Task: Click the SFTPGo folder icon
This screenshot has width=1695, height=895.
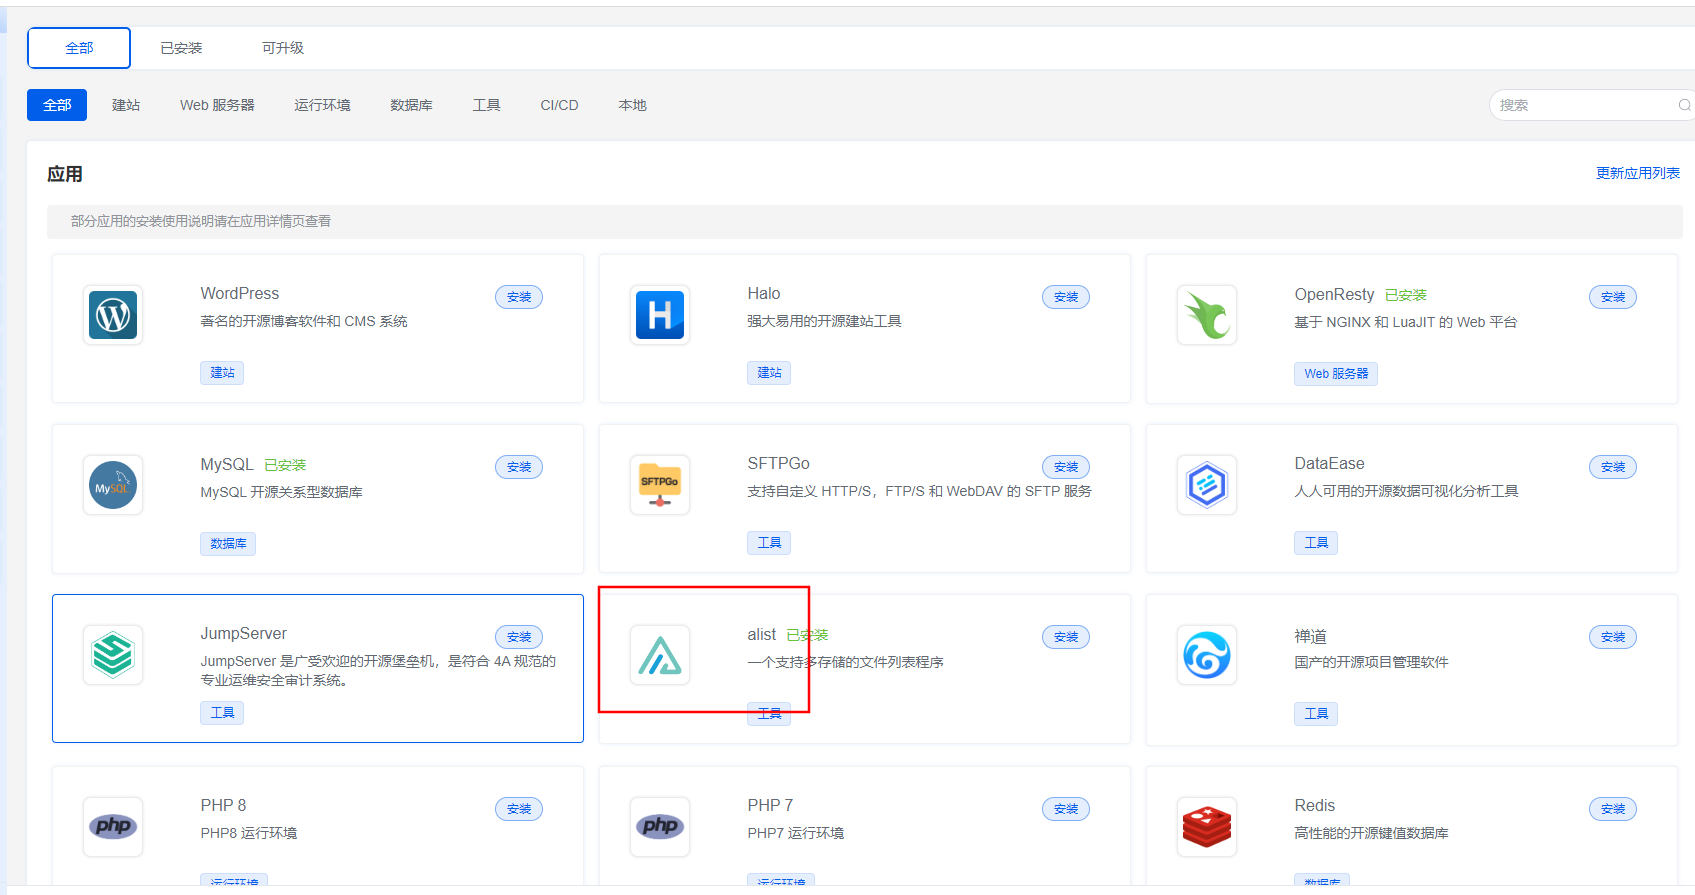Action: click(660, 485)
